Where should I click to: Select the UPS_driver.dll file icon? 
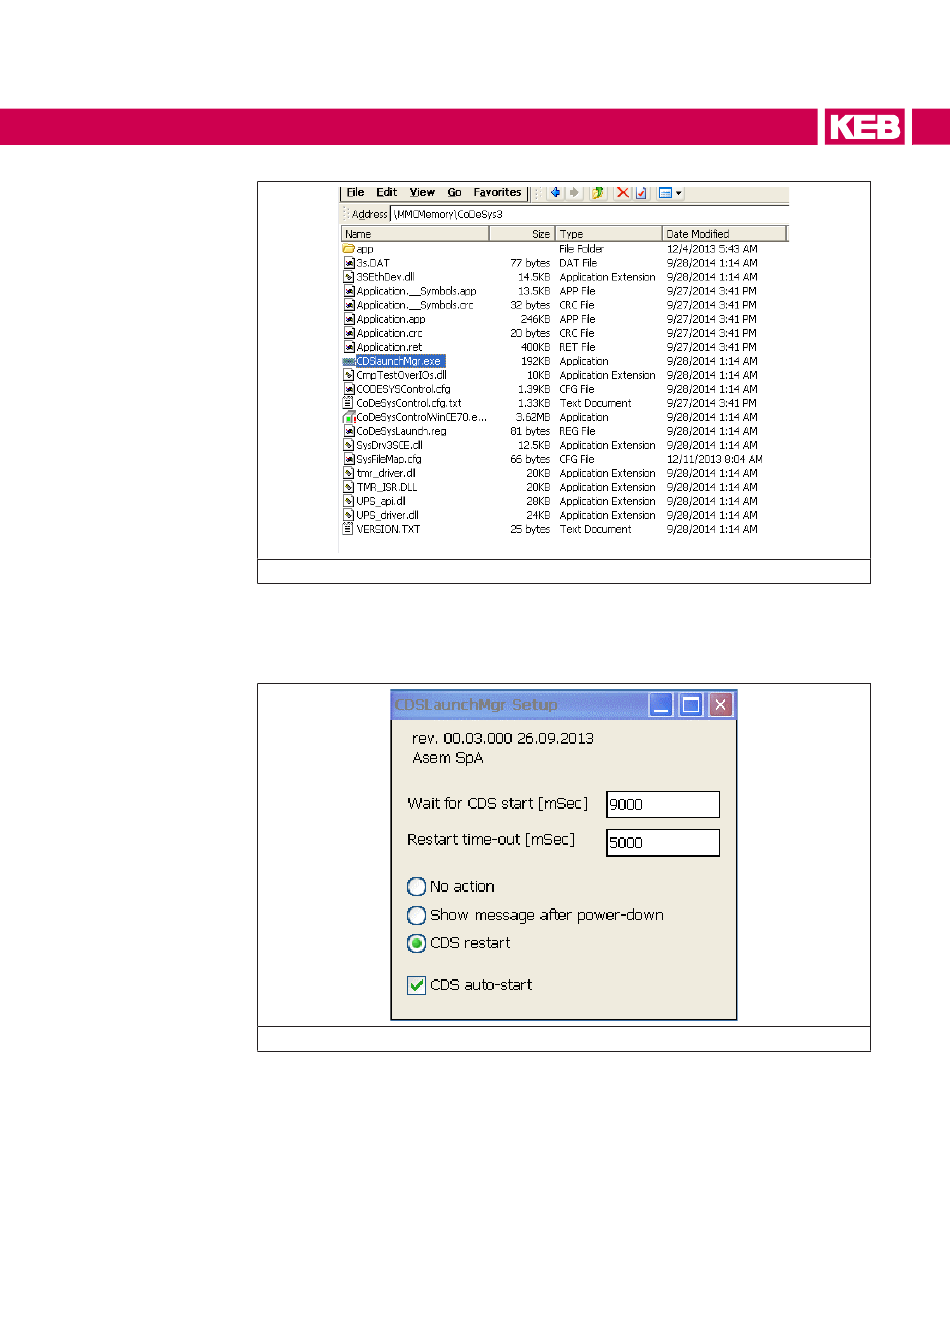point(349,515)
